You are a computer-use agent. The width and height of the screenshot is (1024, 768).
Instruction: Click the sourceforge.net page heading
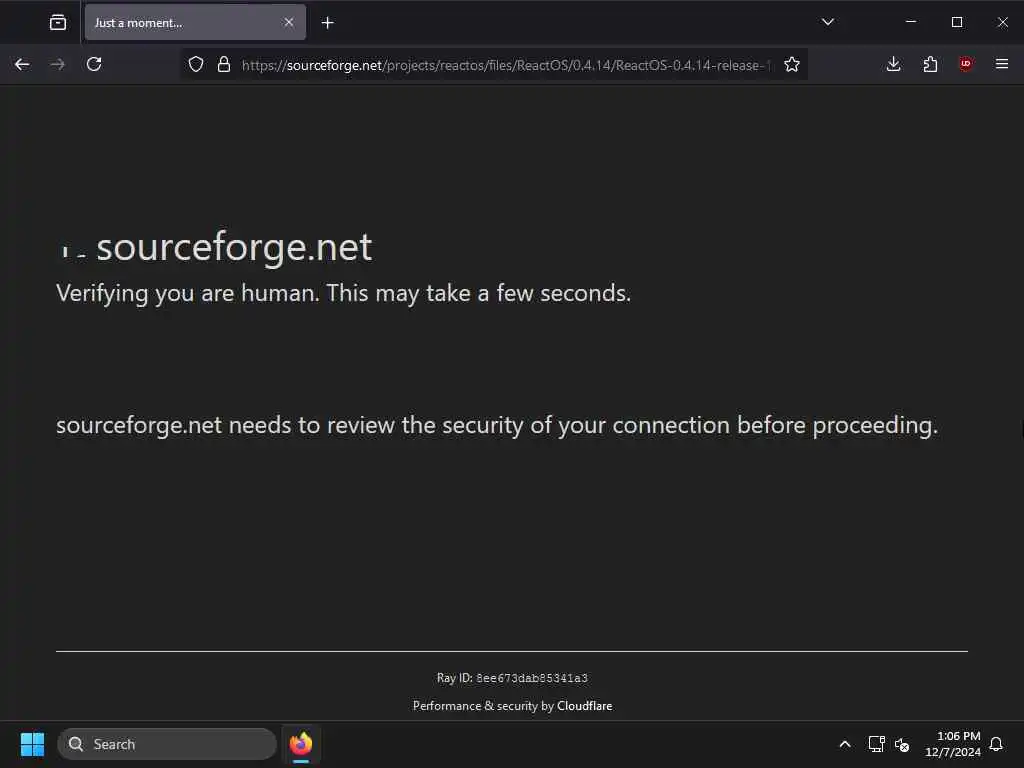pos(234,248)
